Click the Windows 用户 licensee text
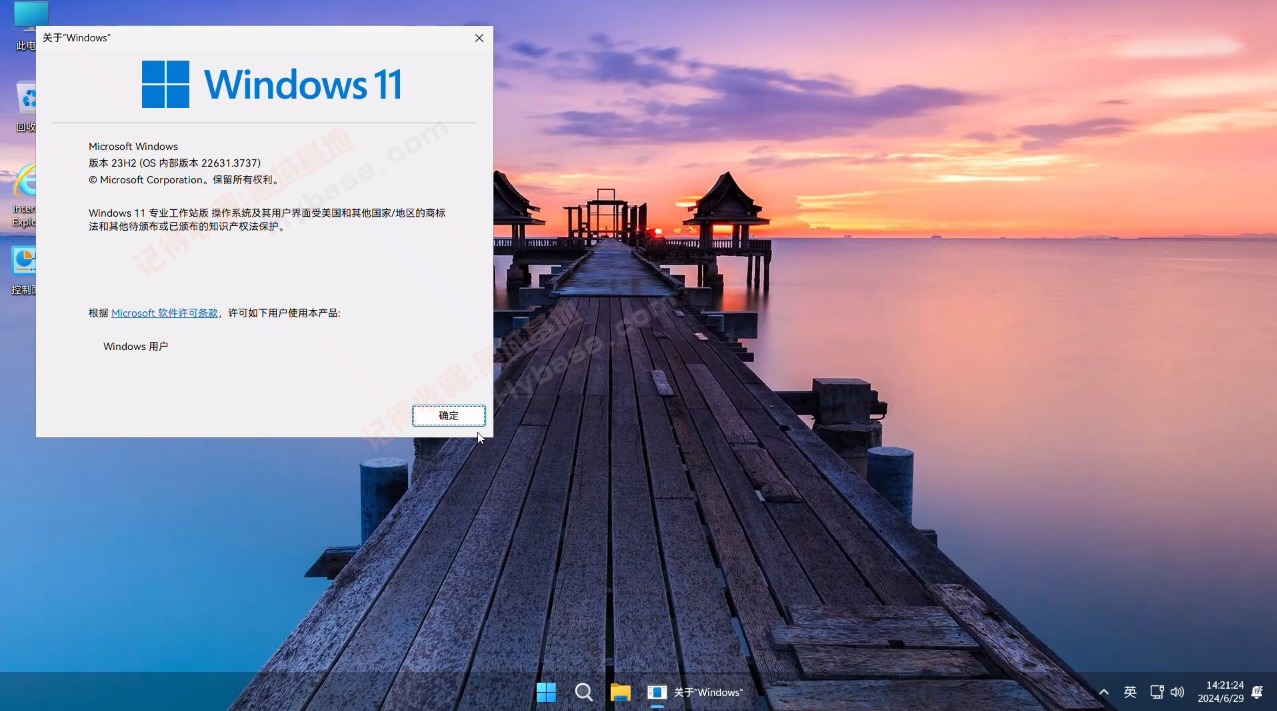The image size is (1277, 711). click(x=135, y=346)
